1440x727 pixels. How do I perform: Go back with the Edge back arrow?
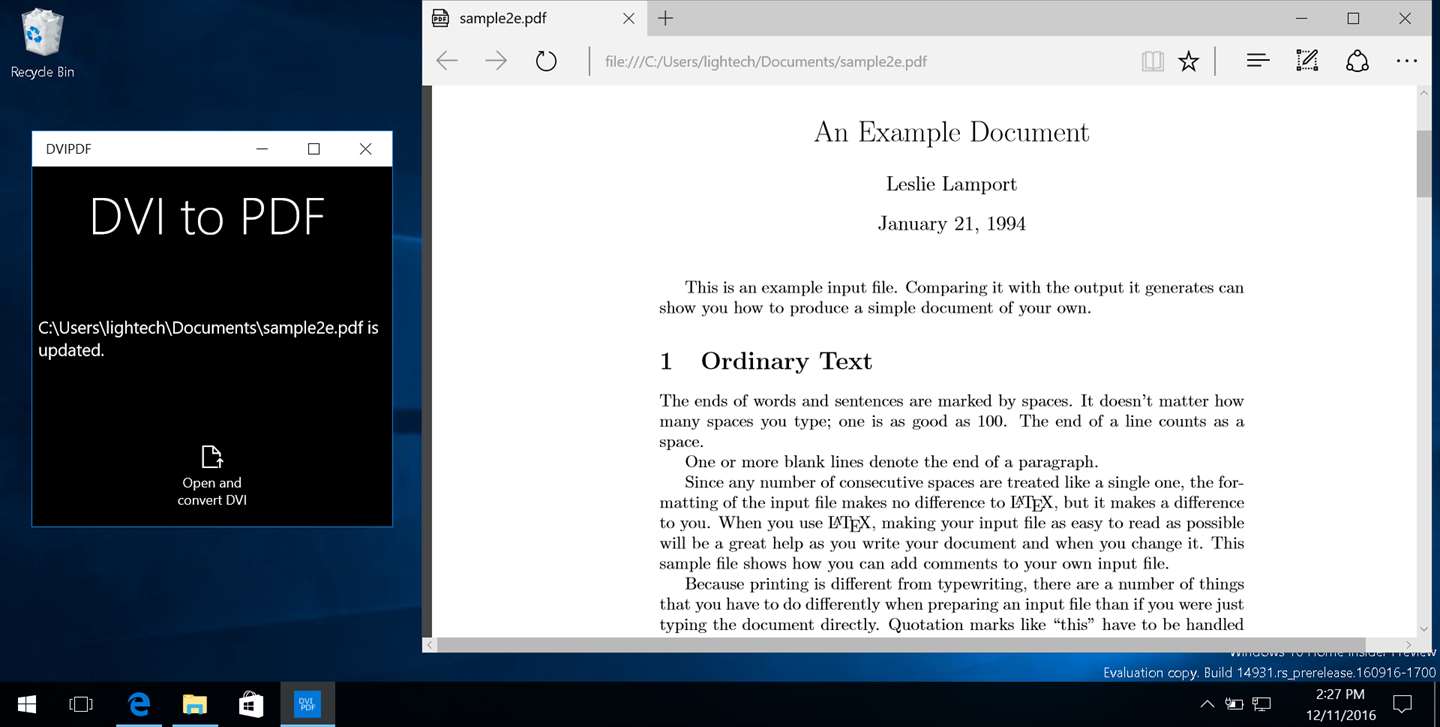[447, 61]
